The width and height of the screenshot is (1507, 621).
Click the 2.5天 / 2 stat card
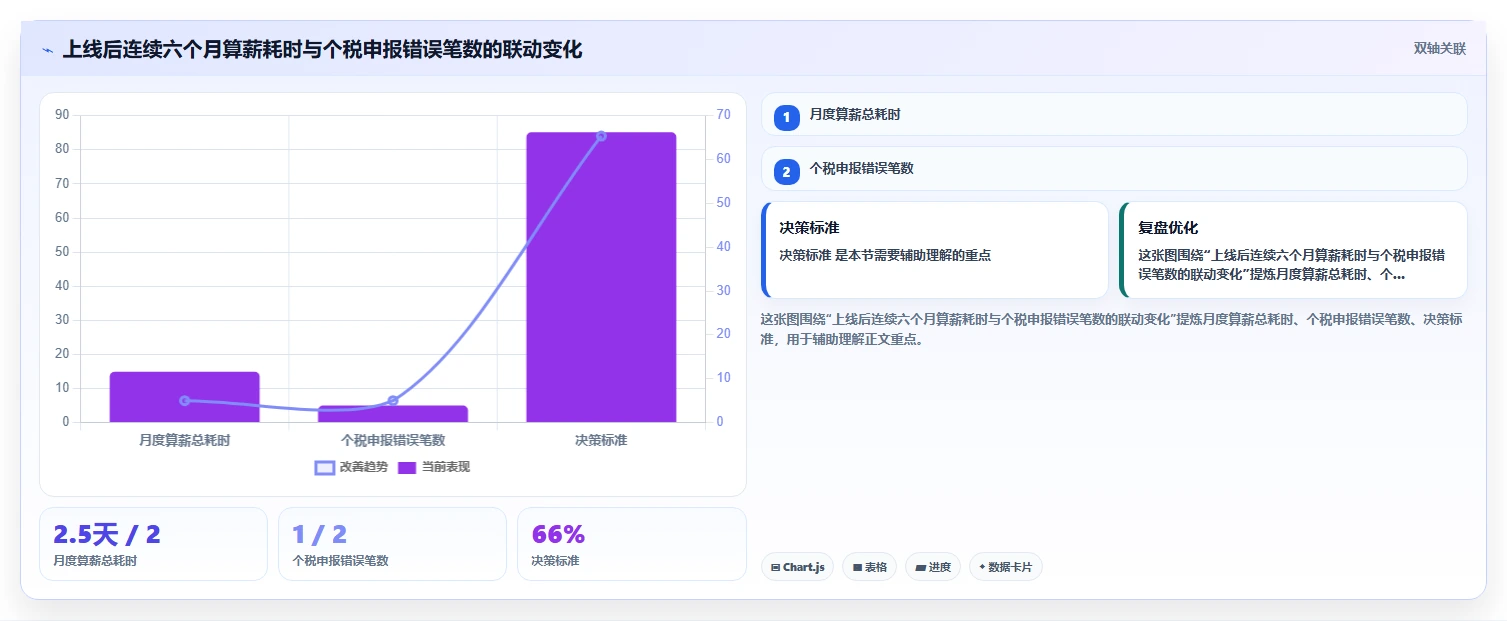pos(153,544)
